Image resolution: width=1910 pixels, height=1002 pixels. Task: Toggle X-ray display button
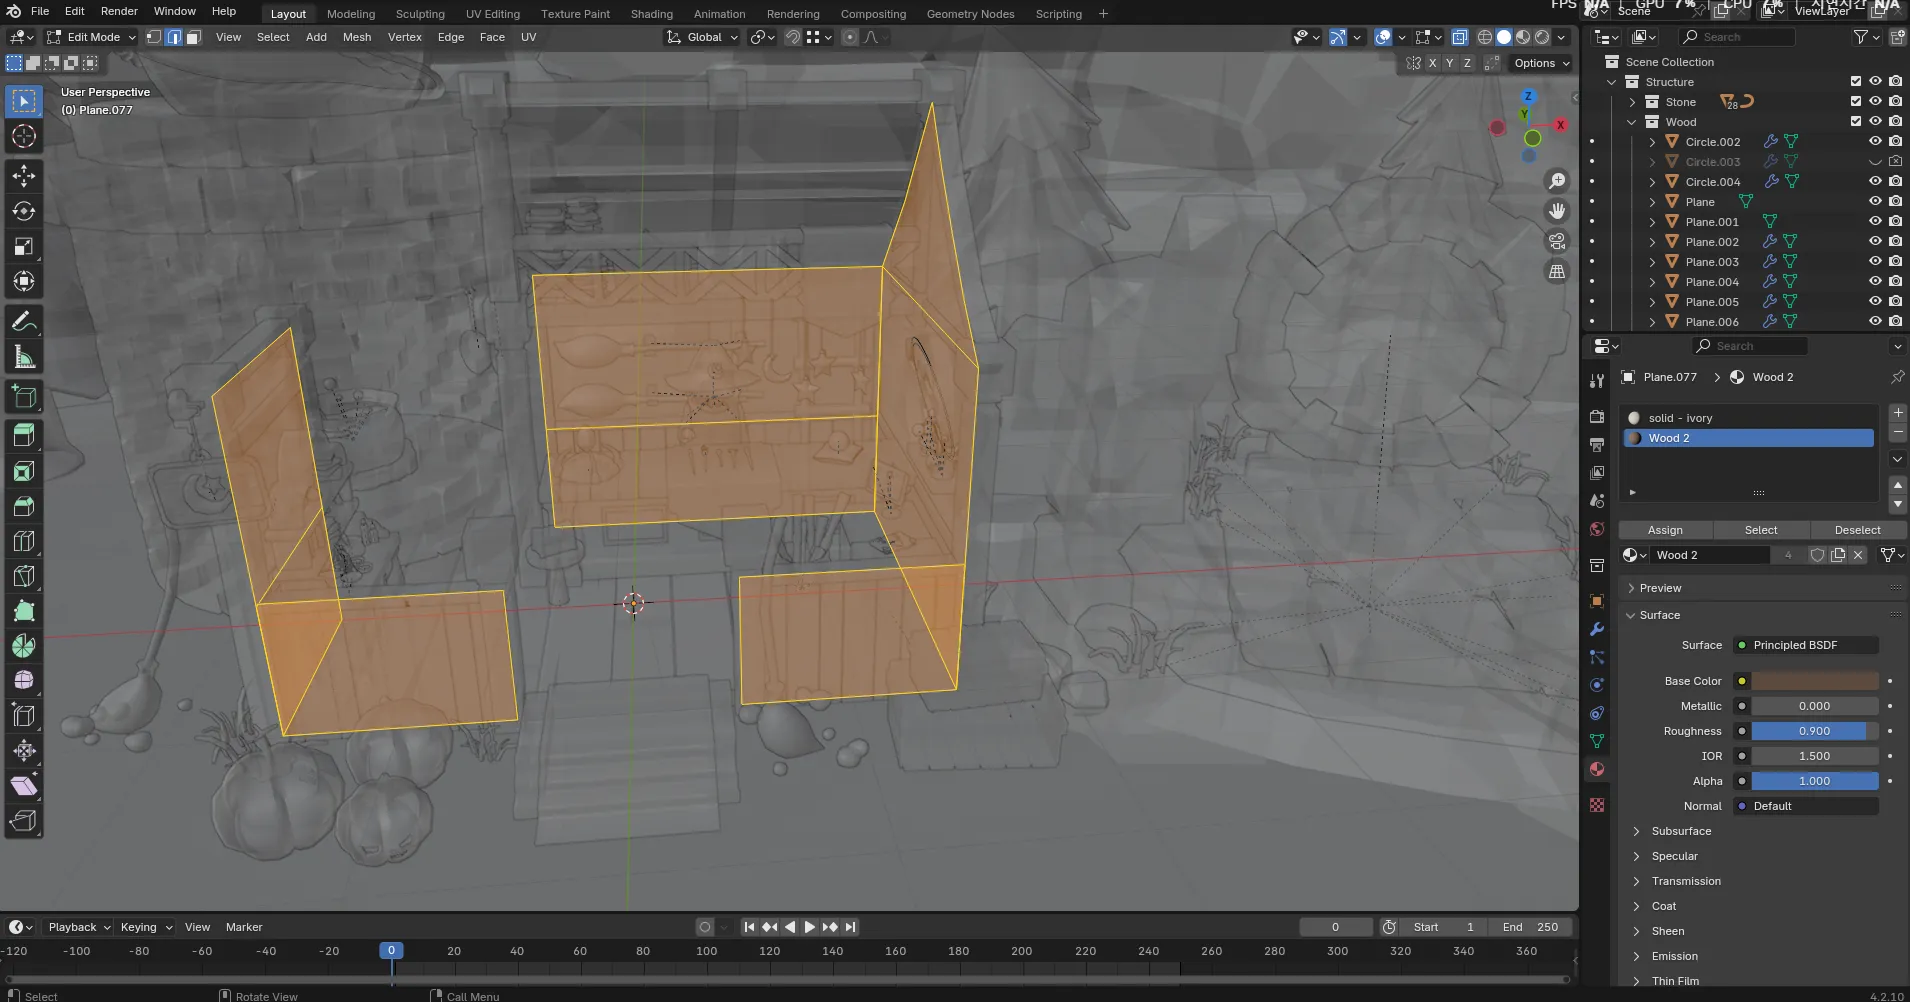pyautogui.click(x=1460, y=37)
